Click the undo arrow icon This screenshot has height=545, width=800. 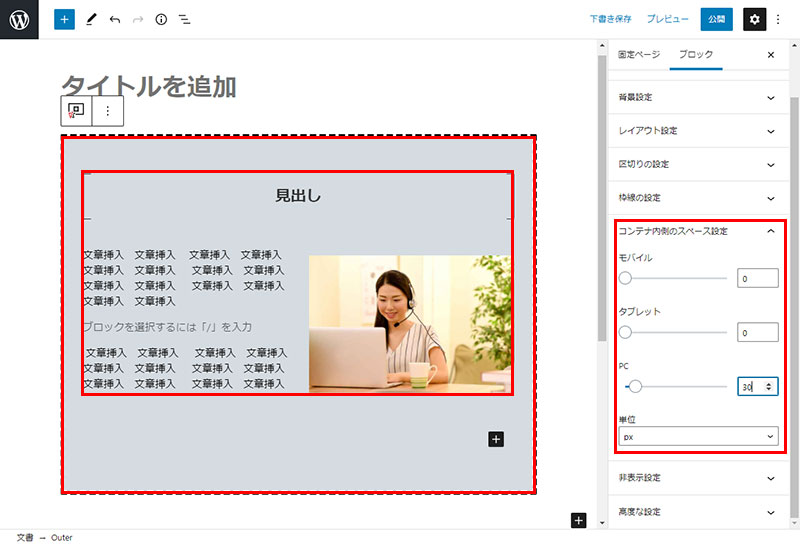point(115,19)
